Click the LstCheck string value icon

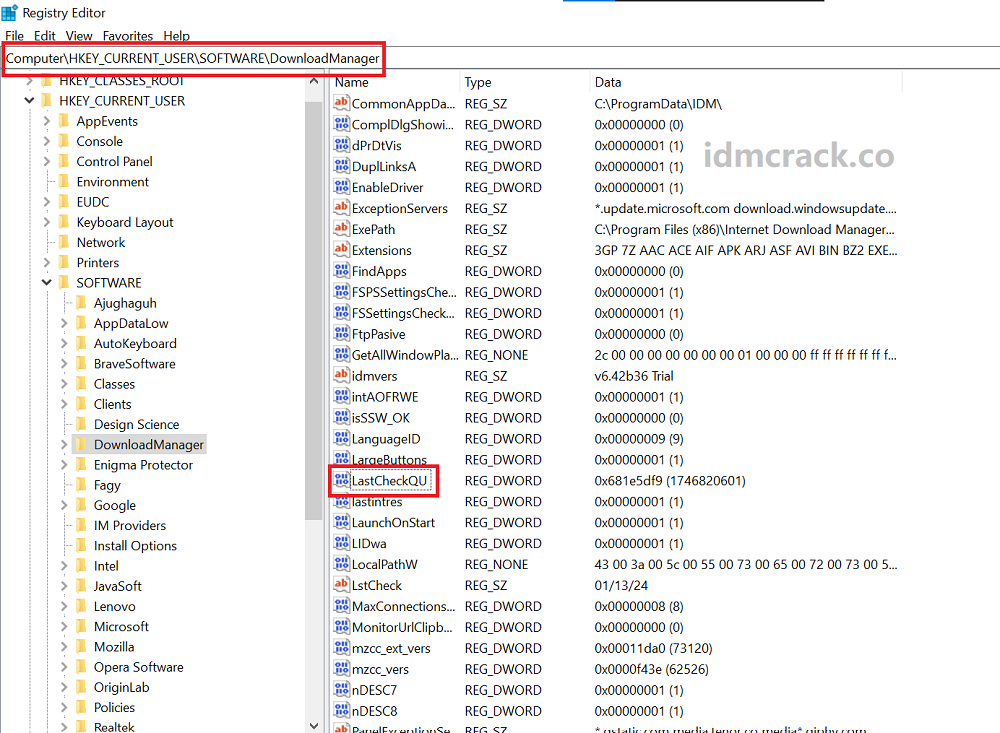tap(341, 584)
